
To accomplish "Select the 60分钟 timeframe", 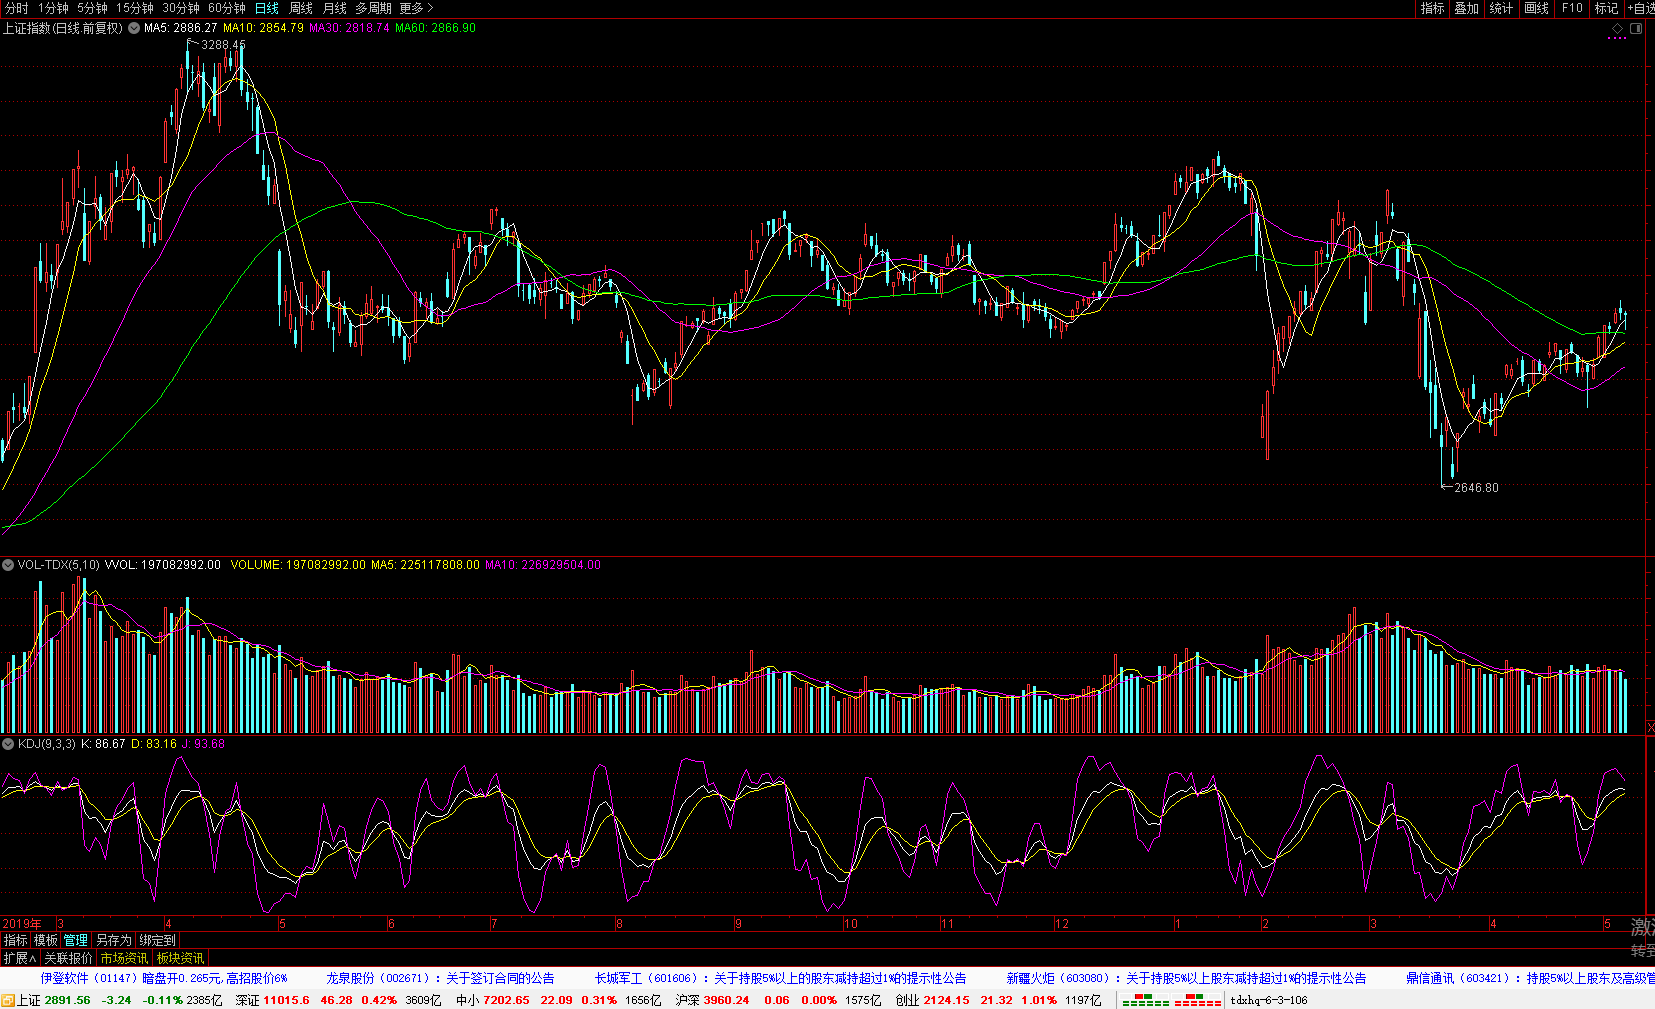I will coord(227,8).
